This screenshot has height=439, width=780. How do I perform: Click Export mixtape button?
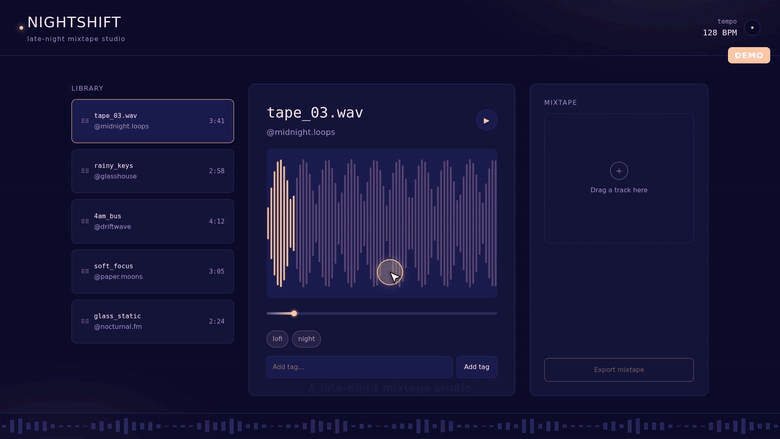619,370
